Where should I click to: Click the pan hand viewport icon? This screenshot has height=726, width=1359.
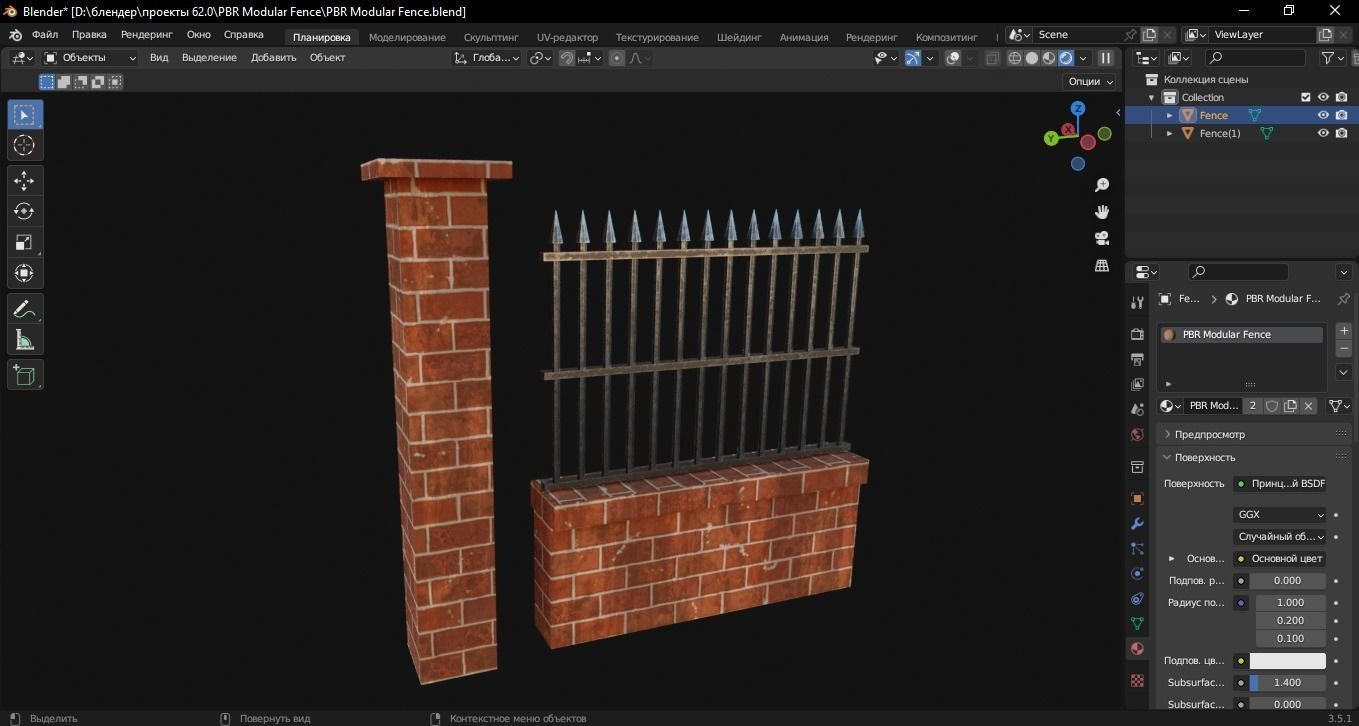[x=1102, y=212]
